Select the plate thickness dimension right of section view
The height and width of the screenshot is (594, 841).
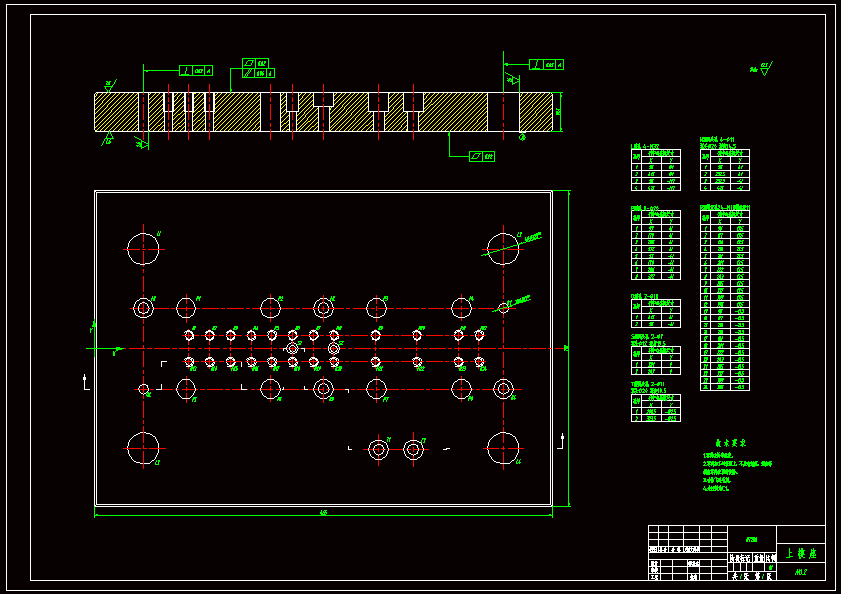(x=559, y=112)
